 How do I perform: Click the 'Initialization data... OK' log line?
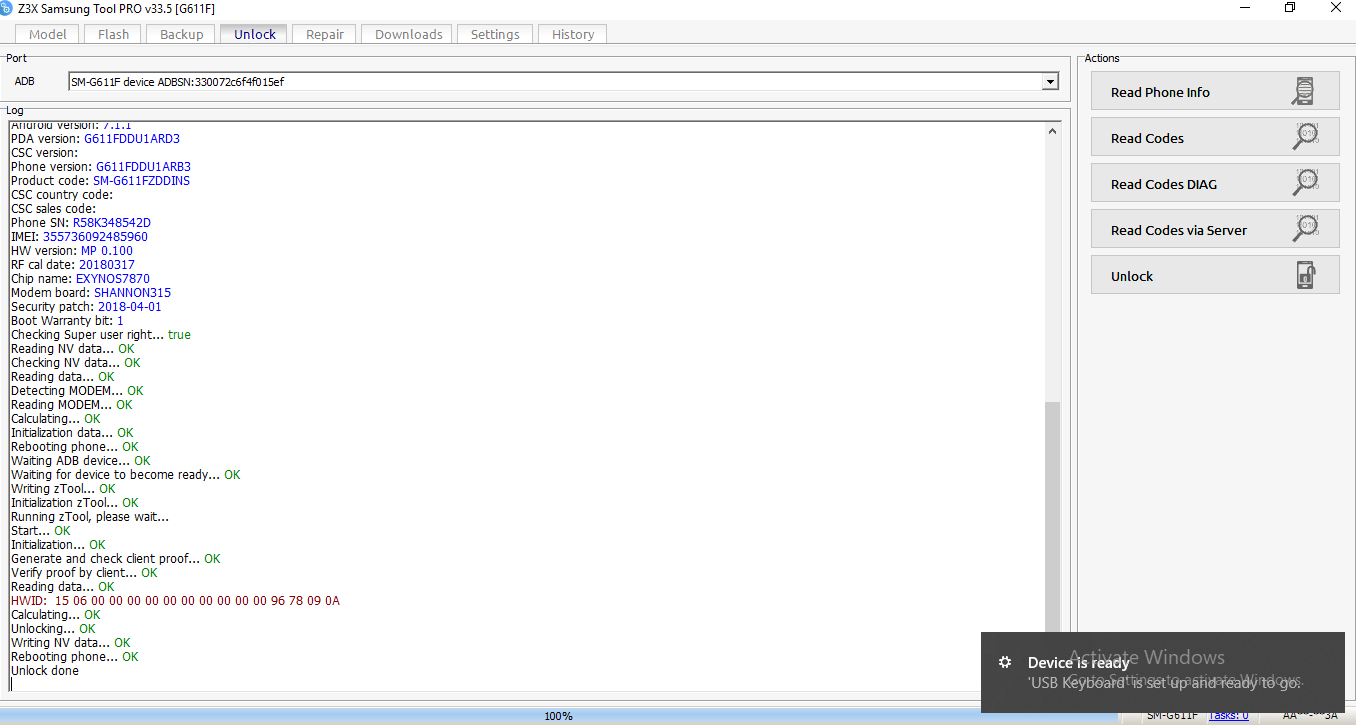[72, 433]
